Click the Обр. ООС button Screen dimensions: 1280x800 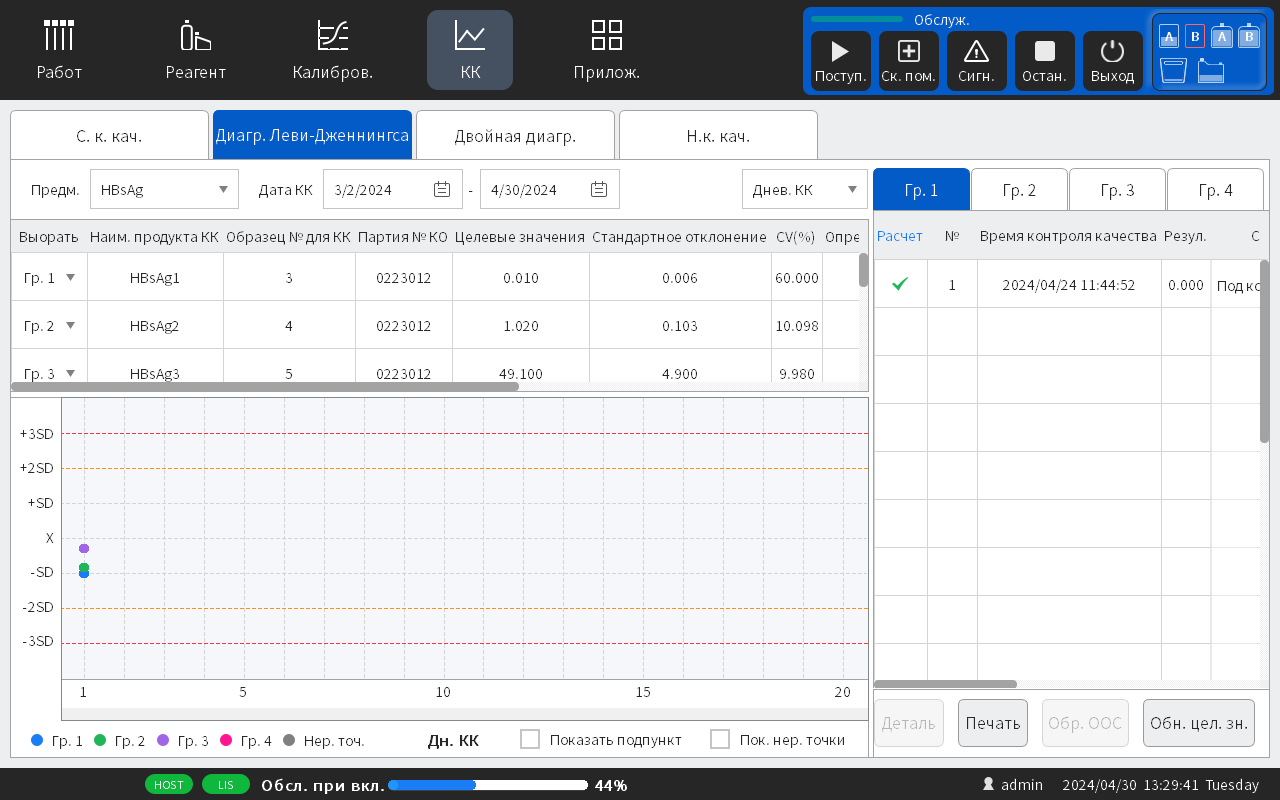[x=1085, y=723]
